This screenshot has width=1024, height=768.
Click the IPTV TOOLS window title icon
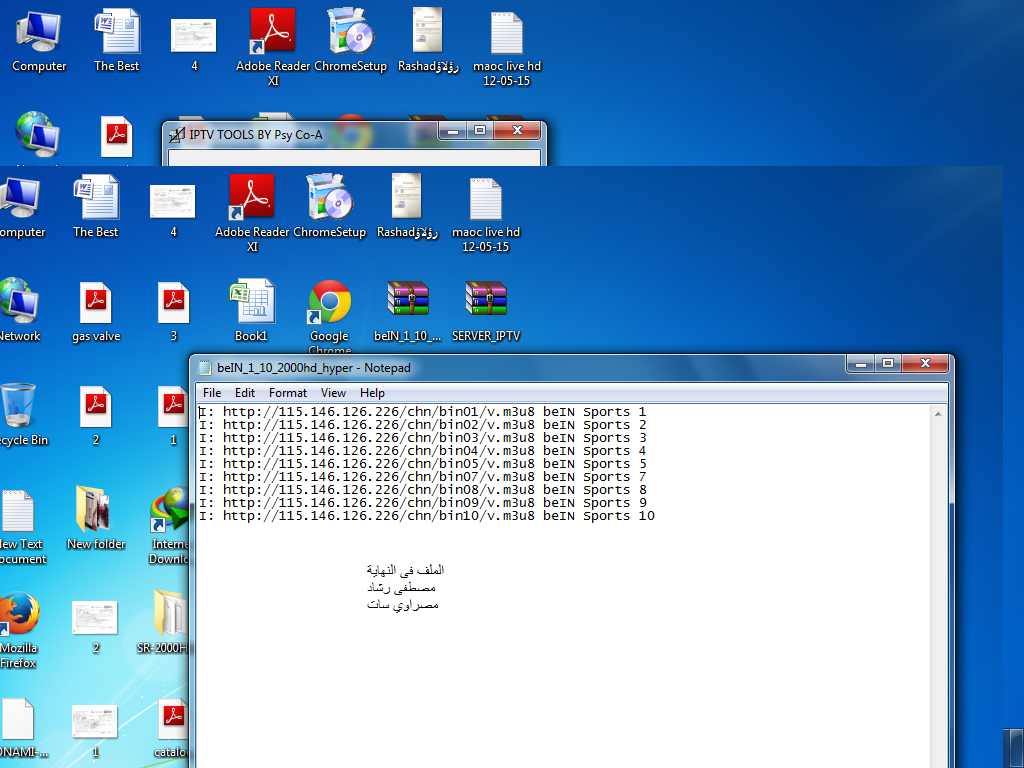(177, 135)
